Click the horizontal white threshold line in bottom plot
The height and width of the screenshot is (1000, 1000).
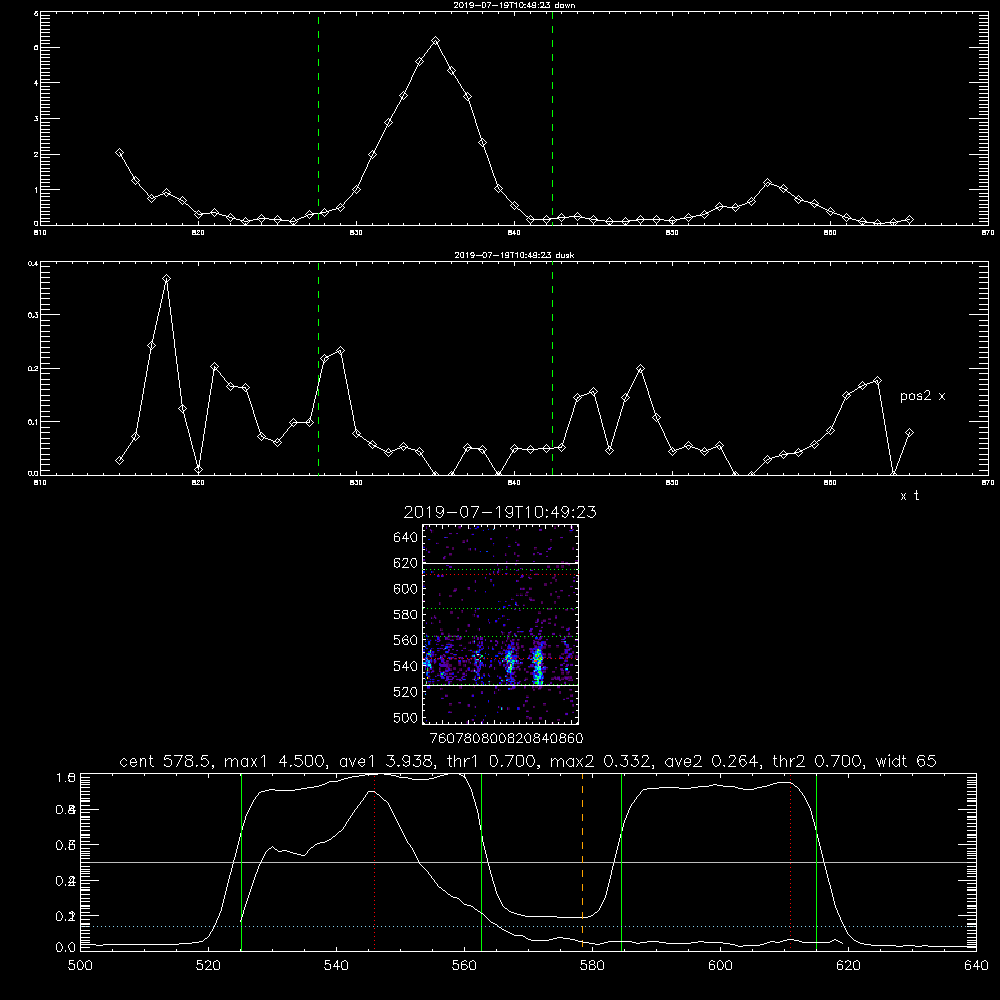click(x=528, y=862)
